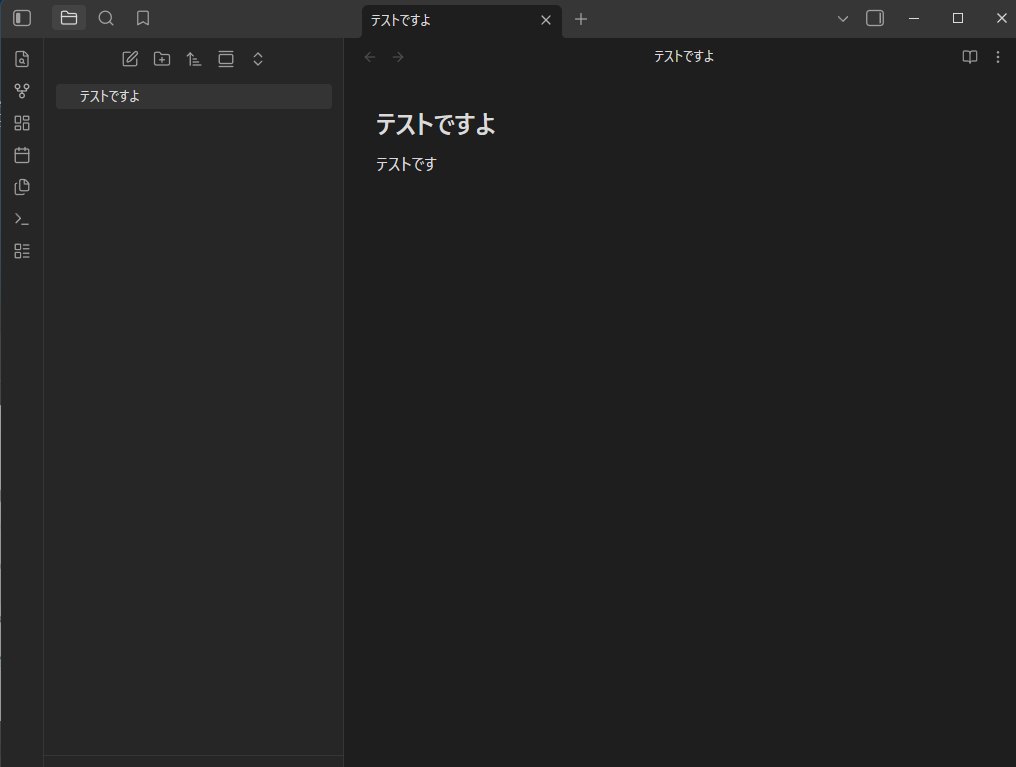The height and width of the screenshot is (767, 1016).
Task: Click the templates icon in ribbon
Action: pos(22,187)
